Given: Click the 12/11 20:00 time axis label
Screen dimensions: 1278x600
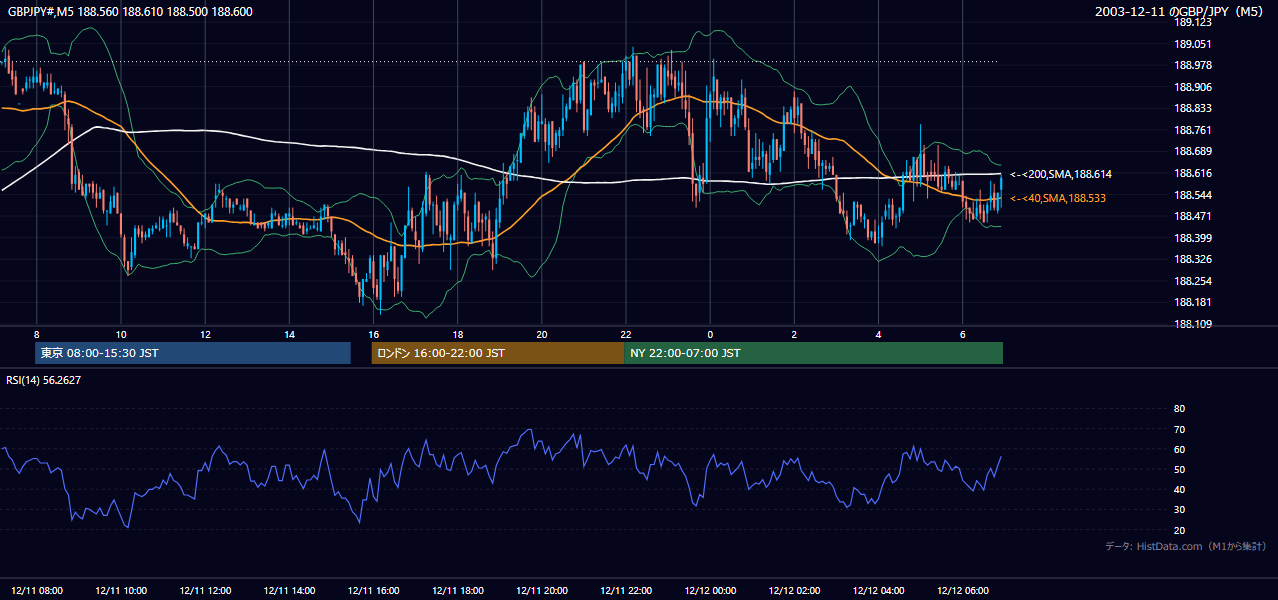Looking at the screenshot, I should (541, 591).
